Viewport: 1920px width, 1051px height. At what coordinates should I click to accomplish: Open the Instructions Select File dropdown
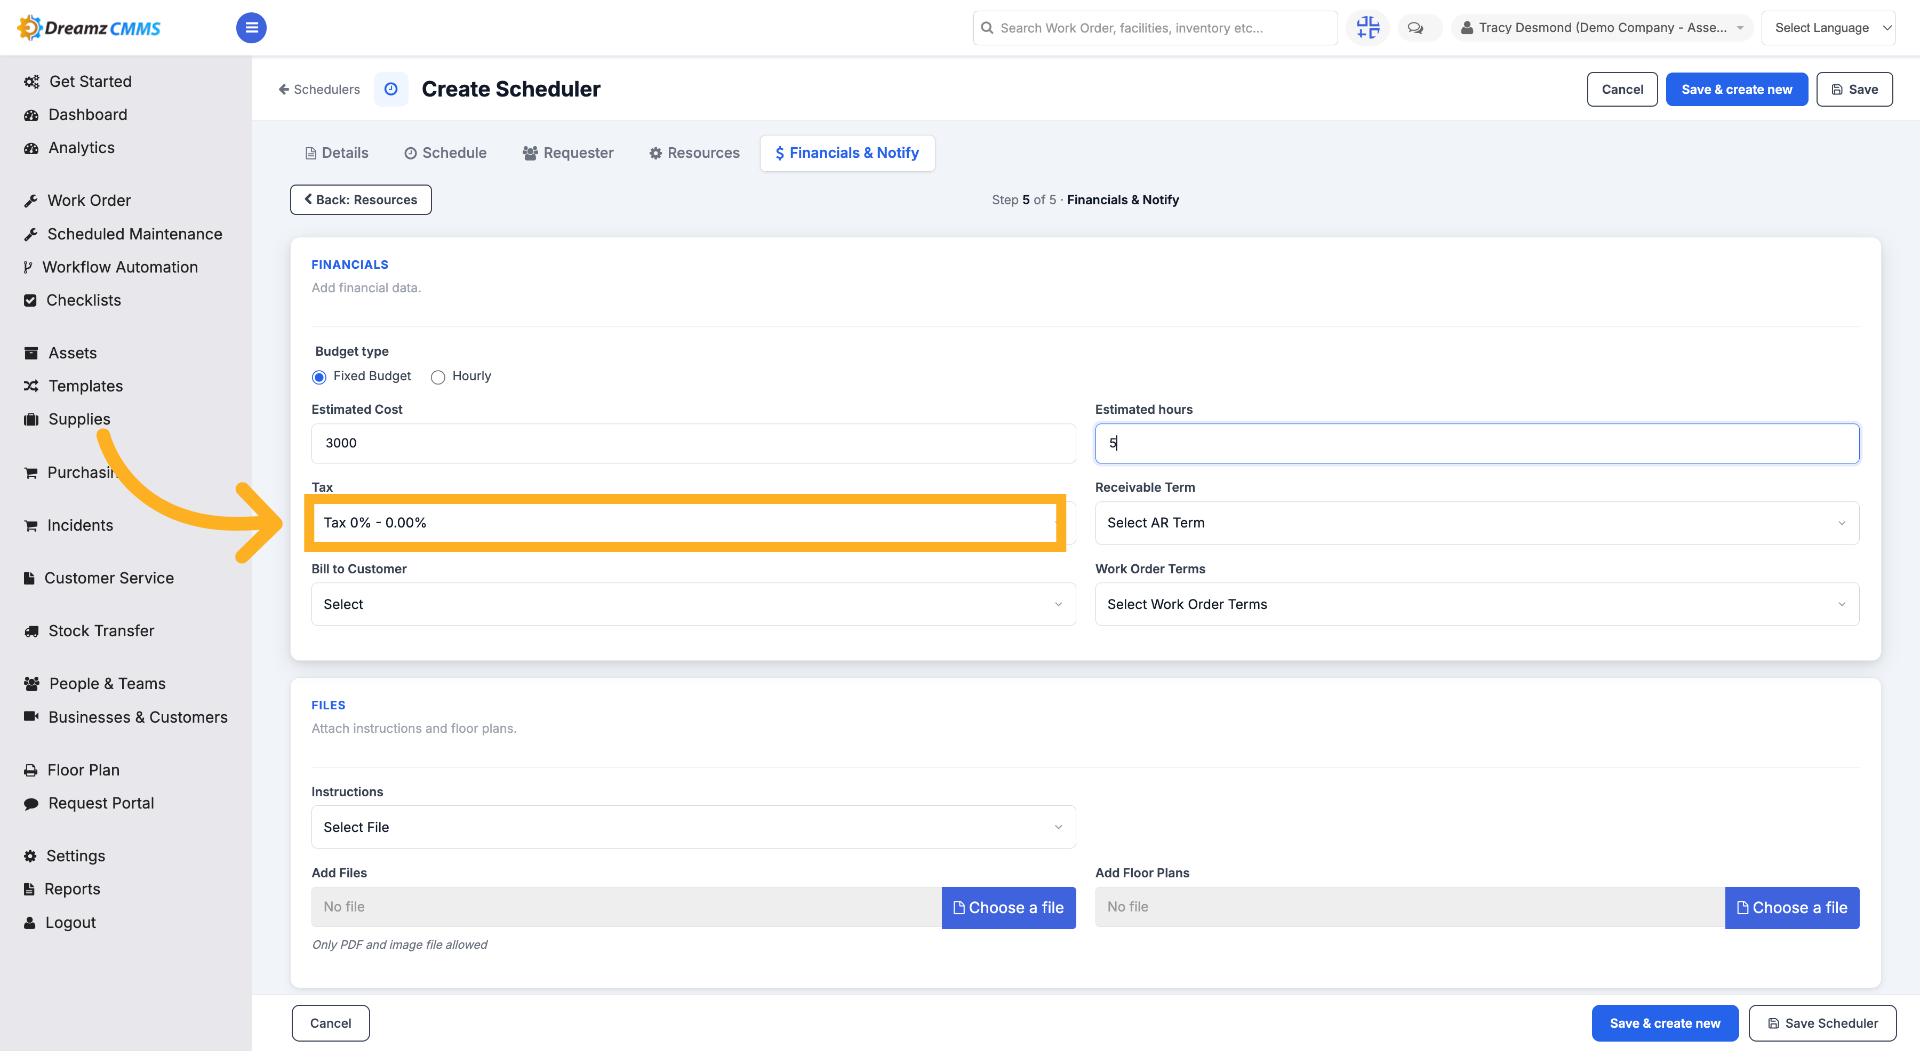(x=693, y=827)
